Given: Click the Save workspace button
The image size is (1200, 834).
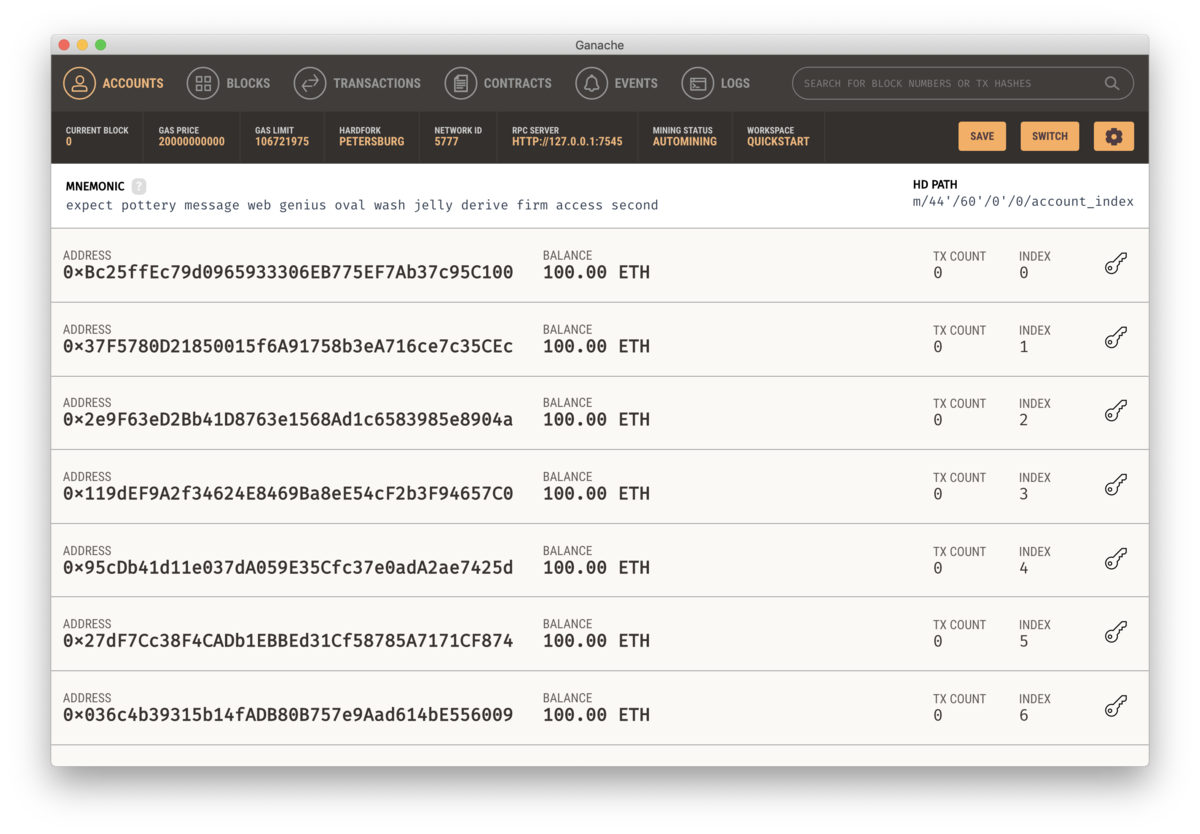Looking at the screenshot, I should pos(982,136).
